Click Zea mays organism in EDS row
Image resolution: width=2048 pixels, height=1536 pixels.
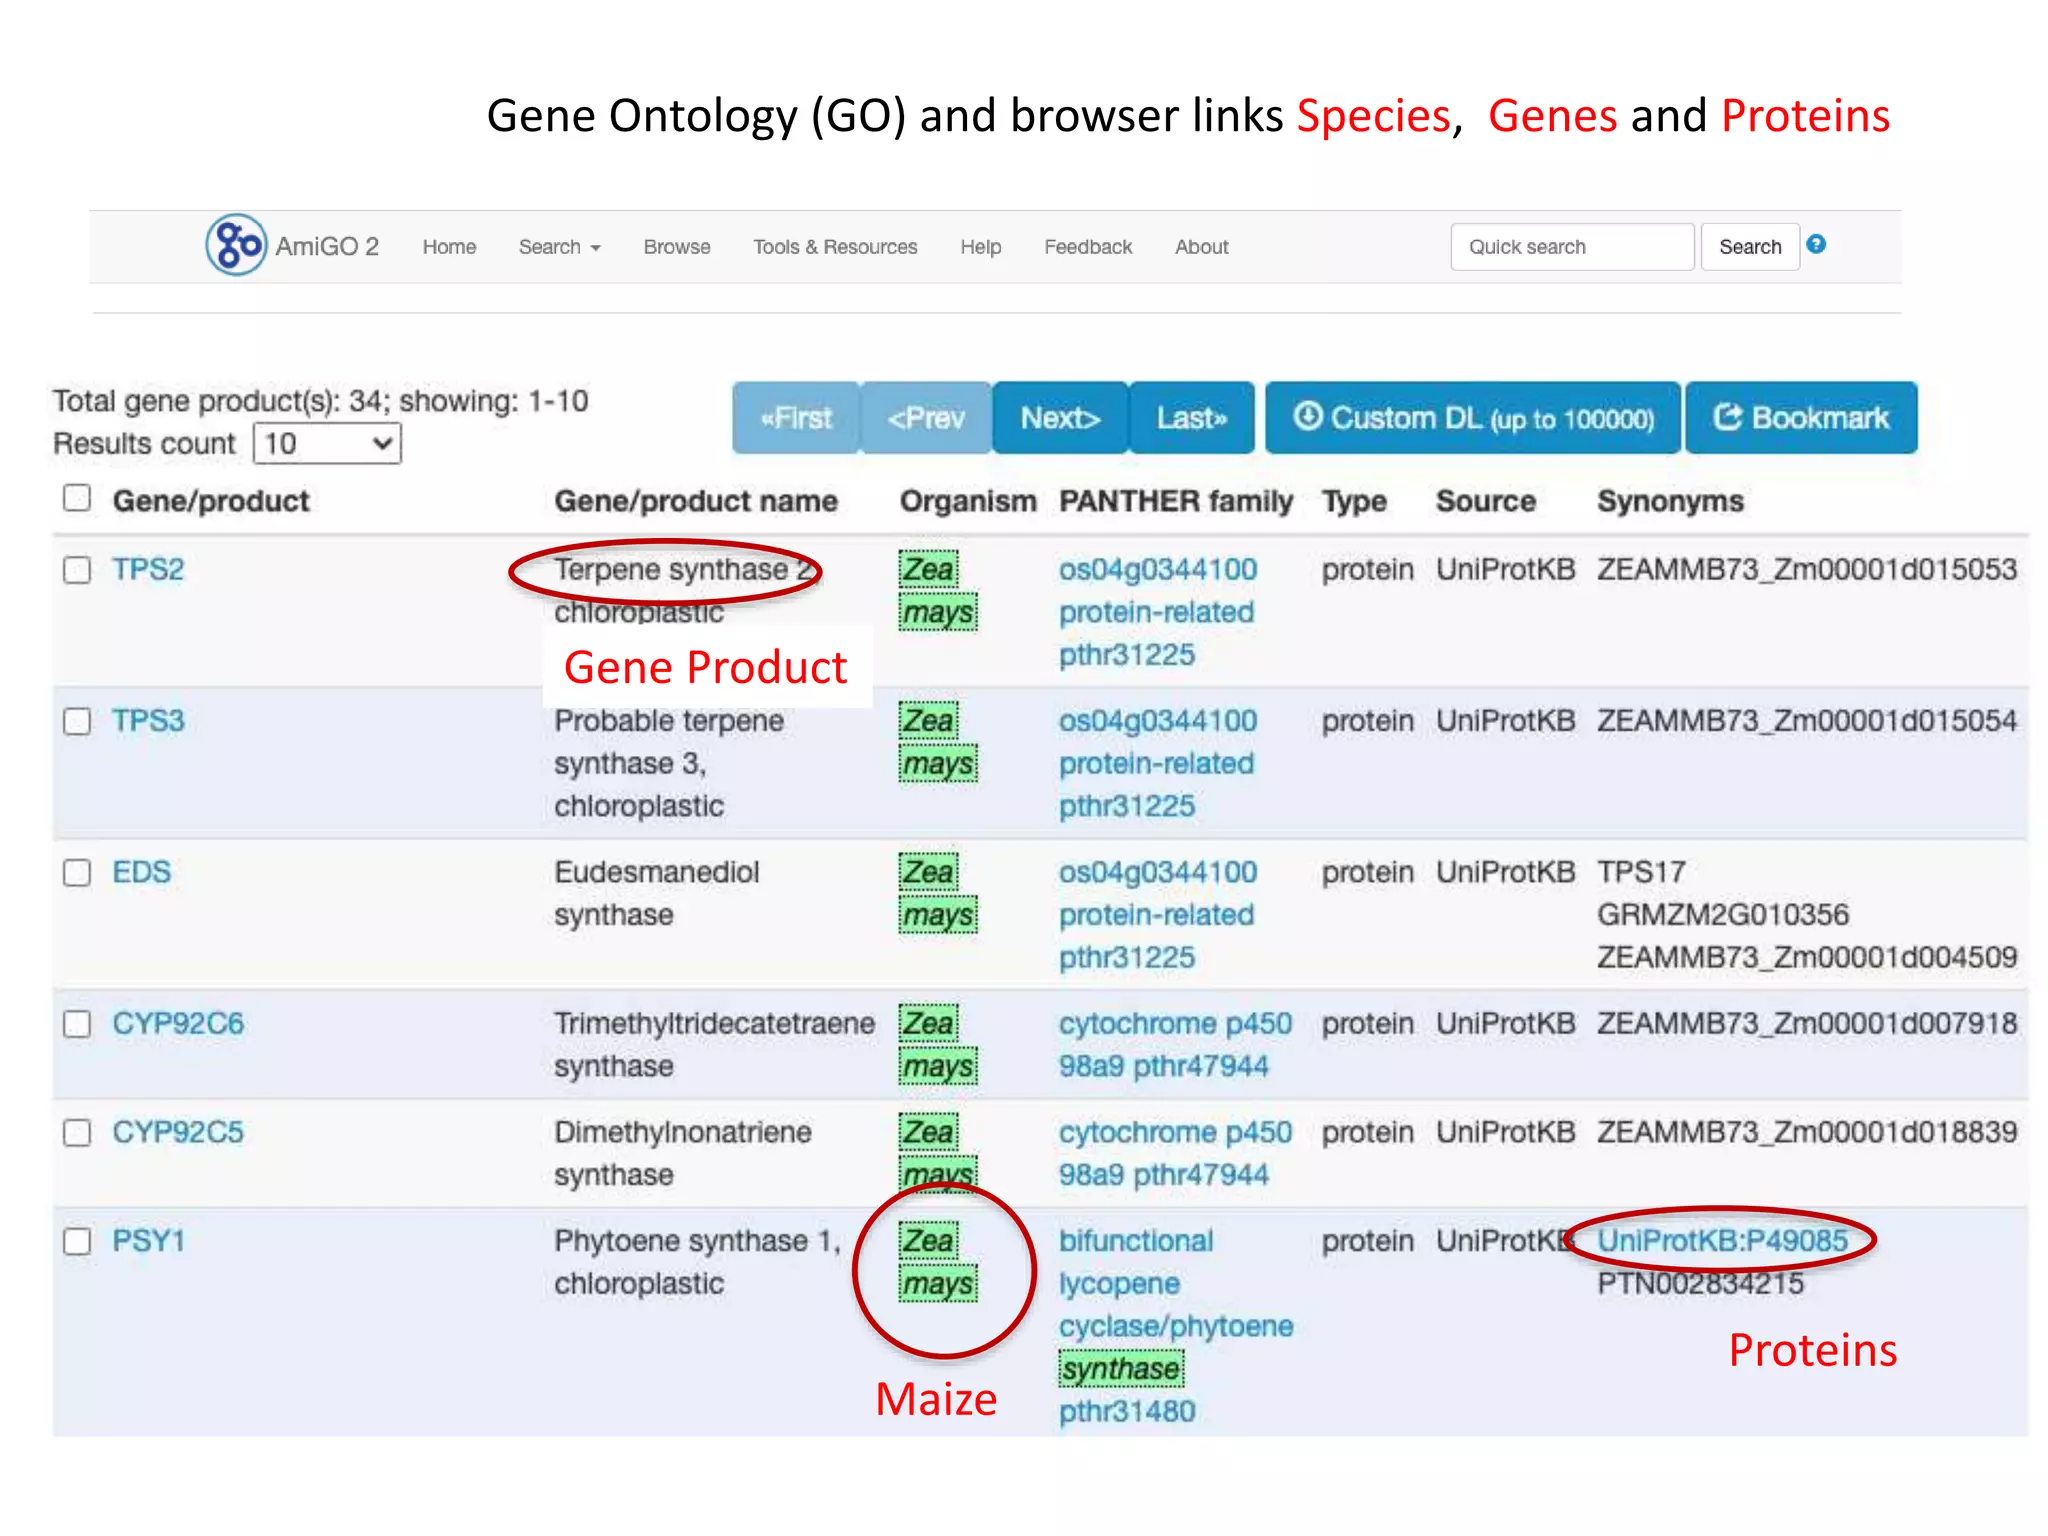[x=937, y=894]
